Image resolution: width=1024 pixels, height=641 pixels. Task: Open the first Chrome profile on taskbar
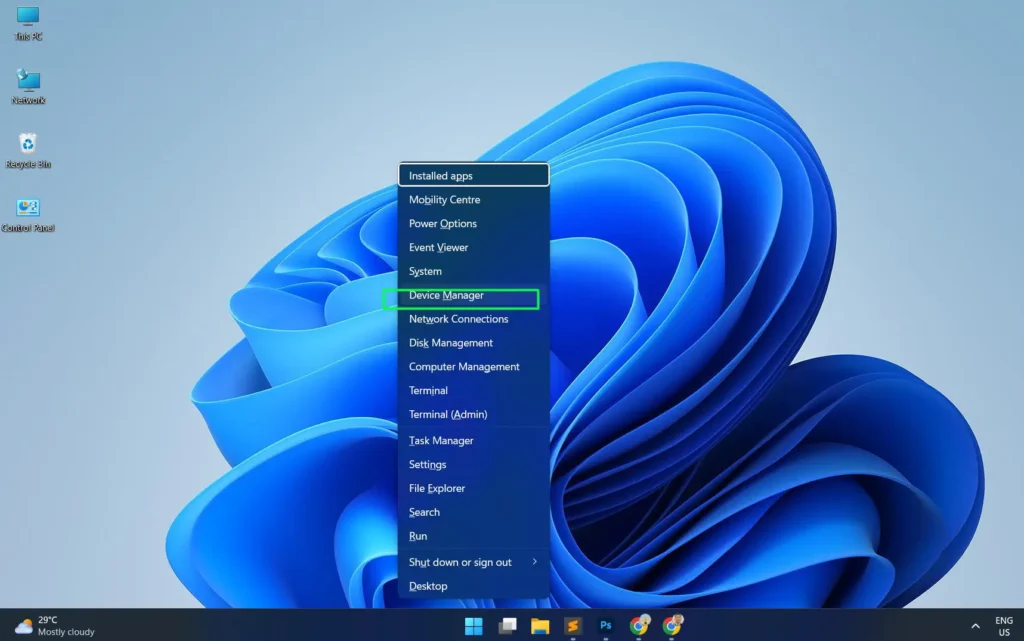(x=639, y=625)
